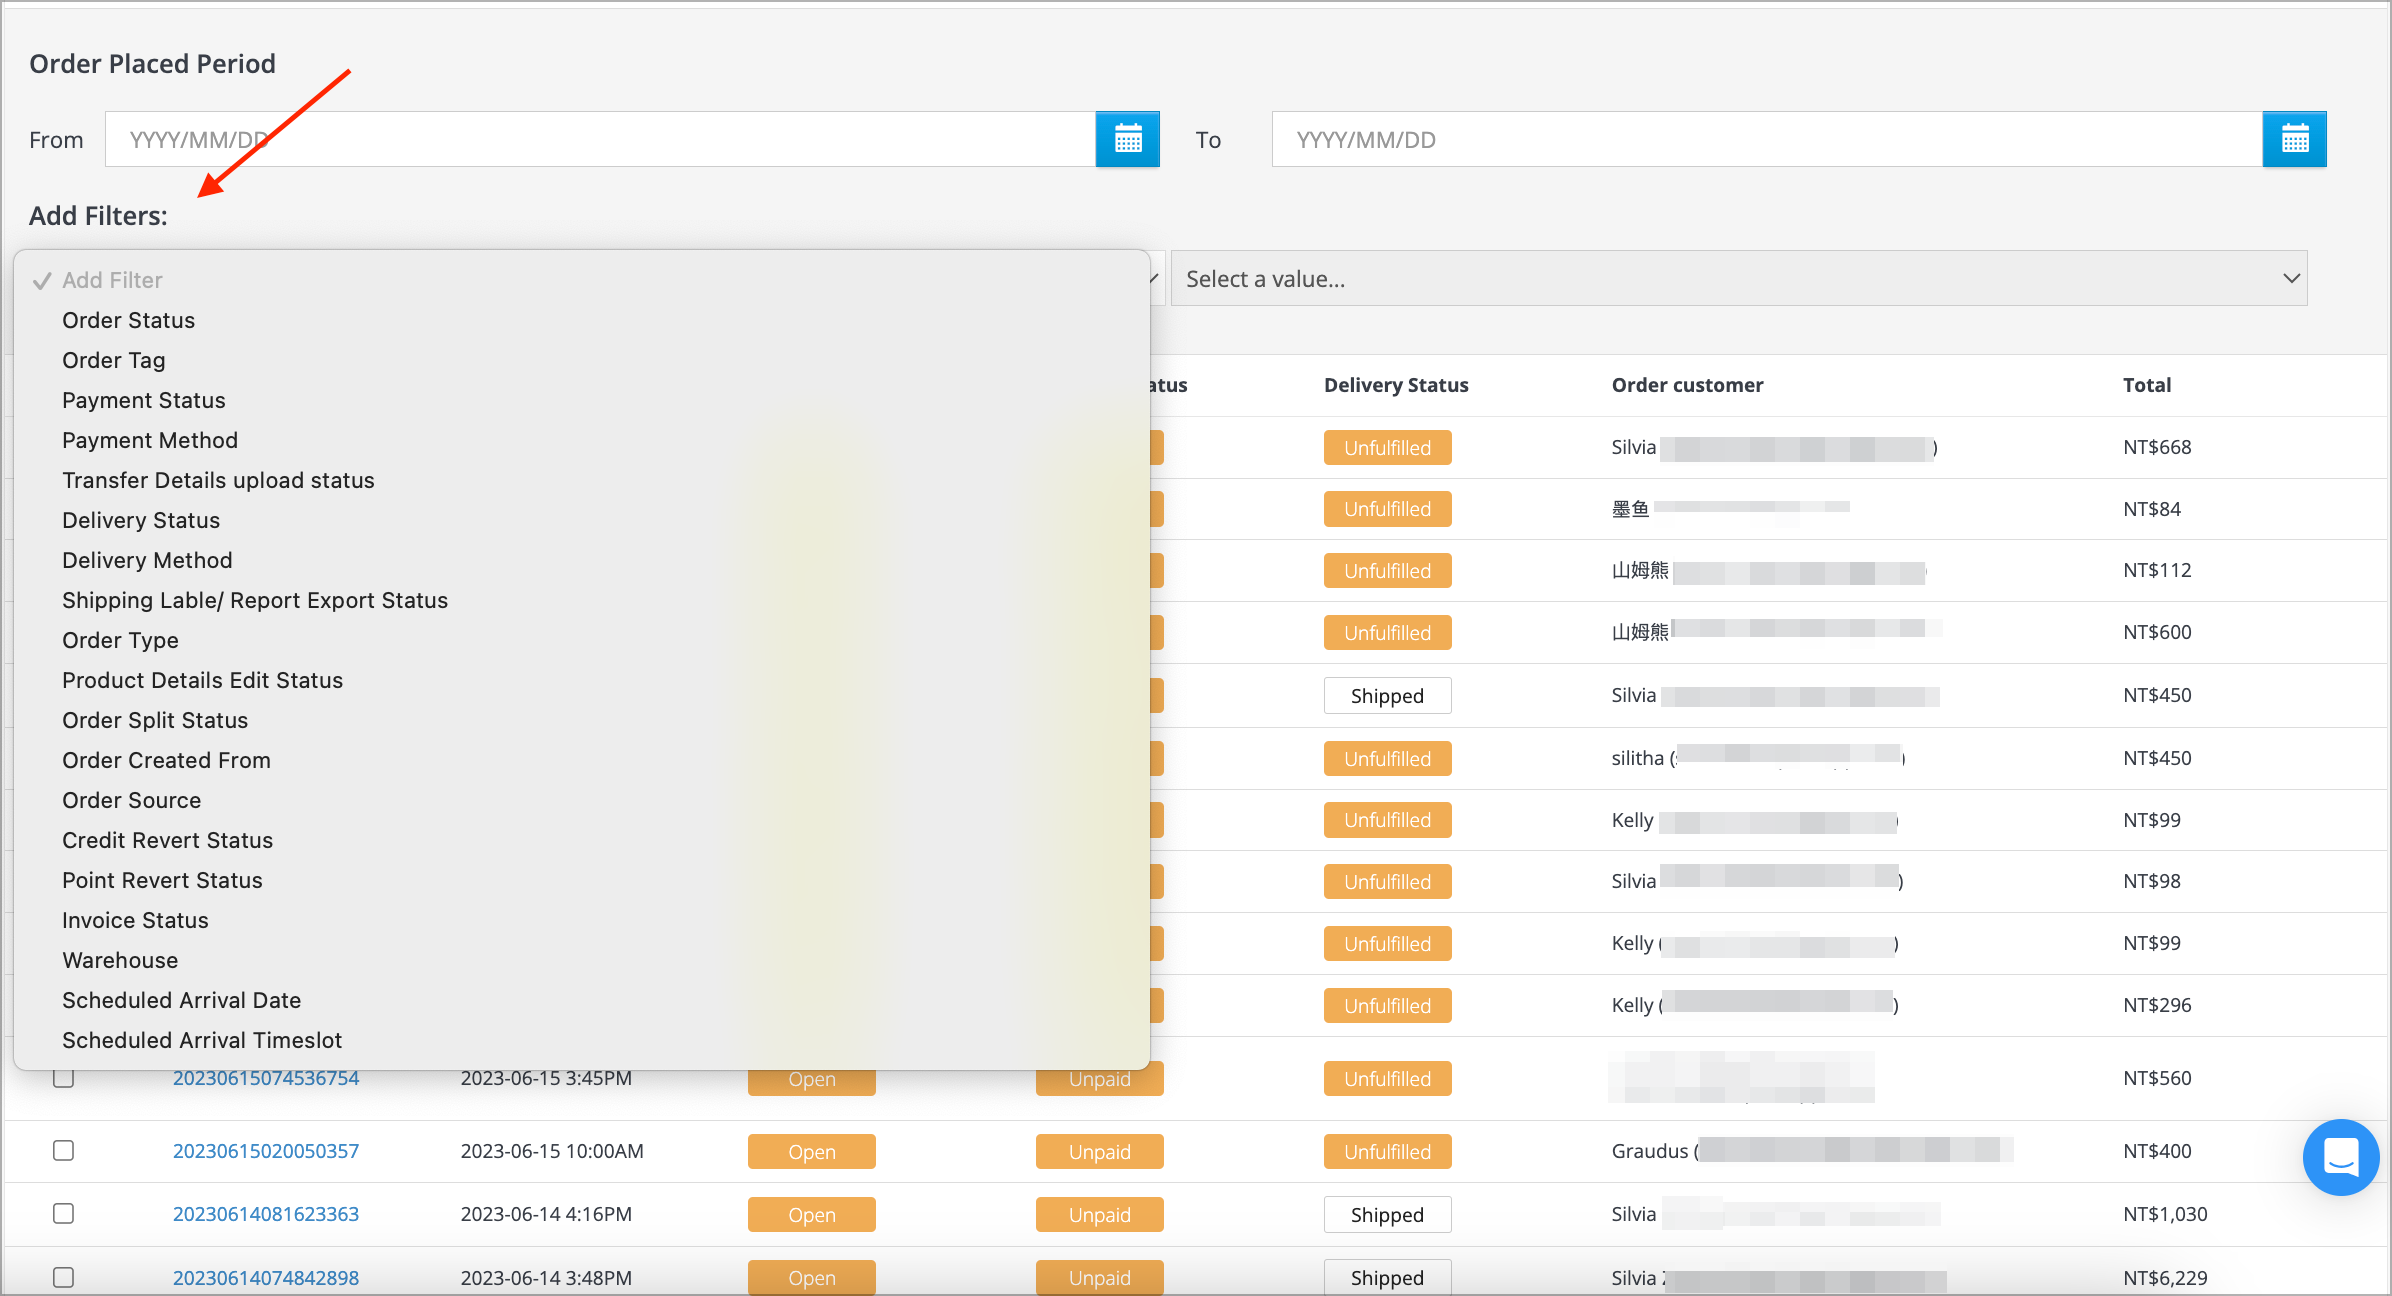Collapse the Add Filter dropdown
The width and height of the screenshot is (2392, 1296).
coord(112,279)
